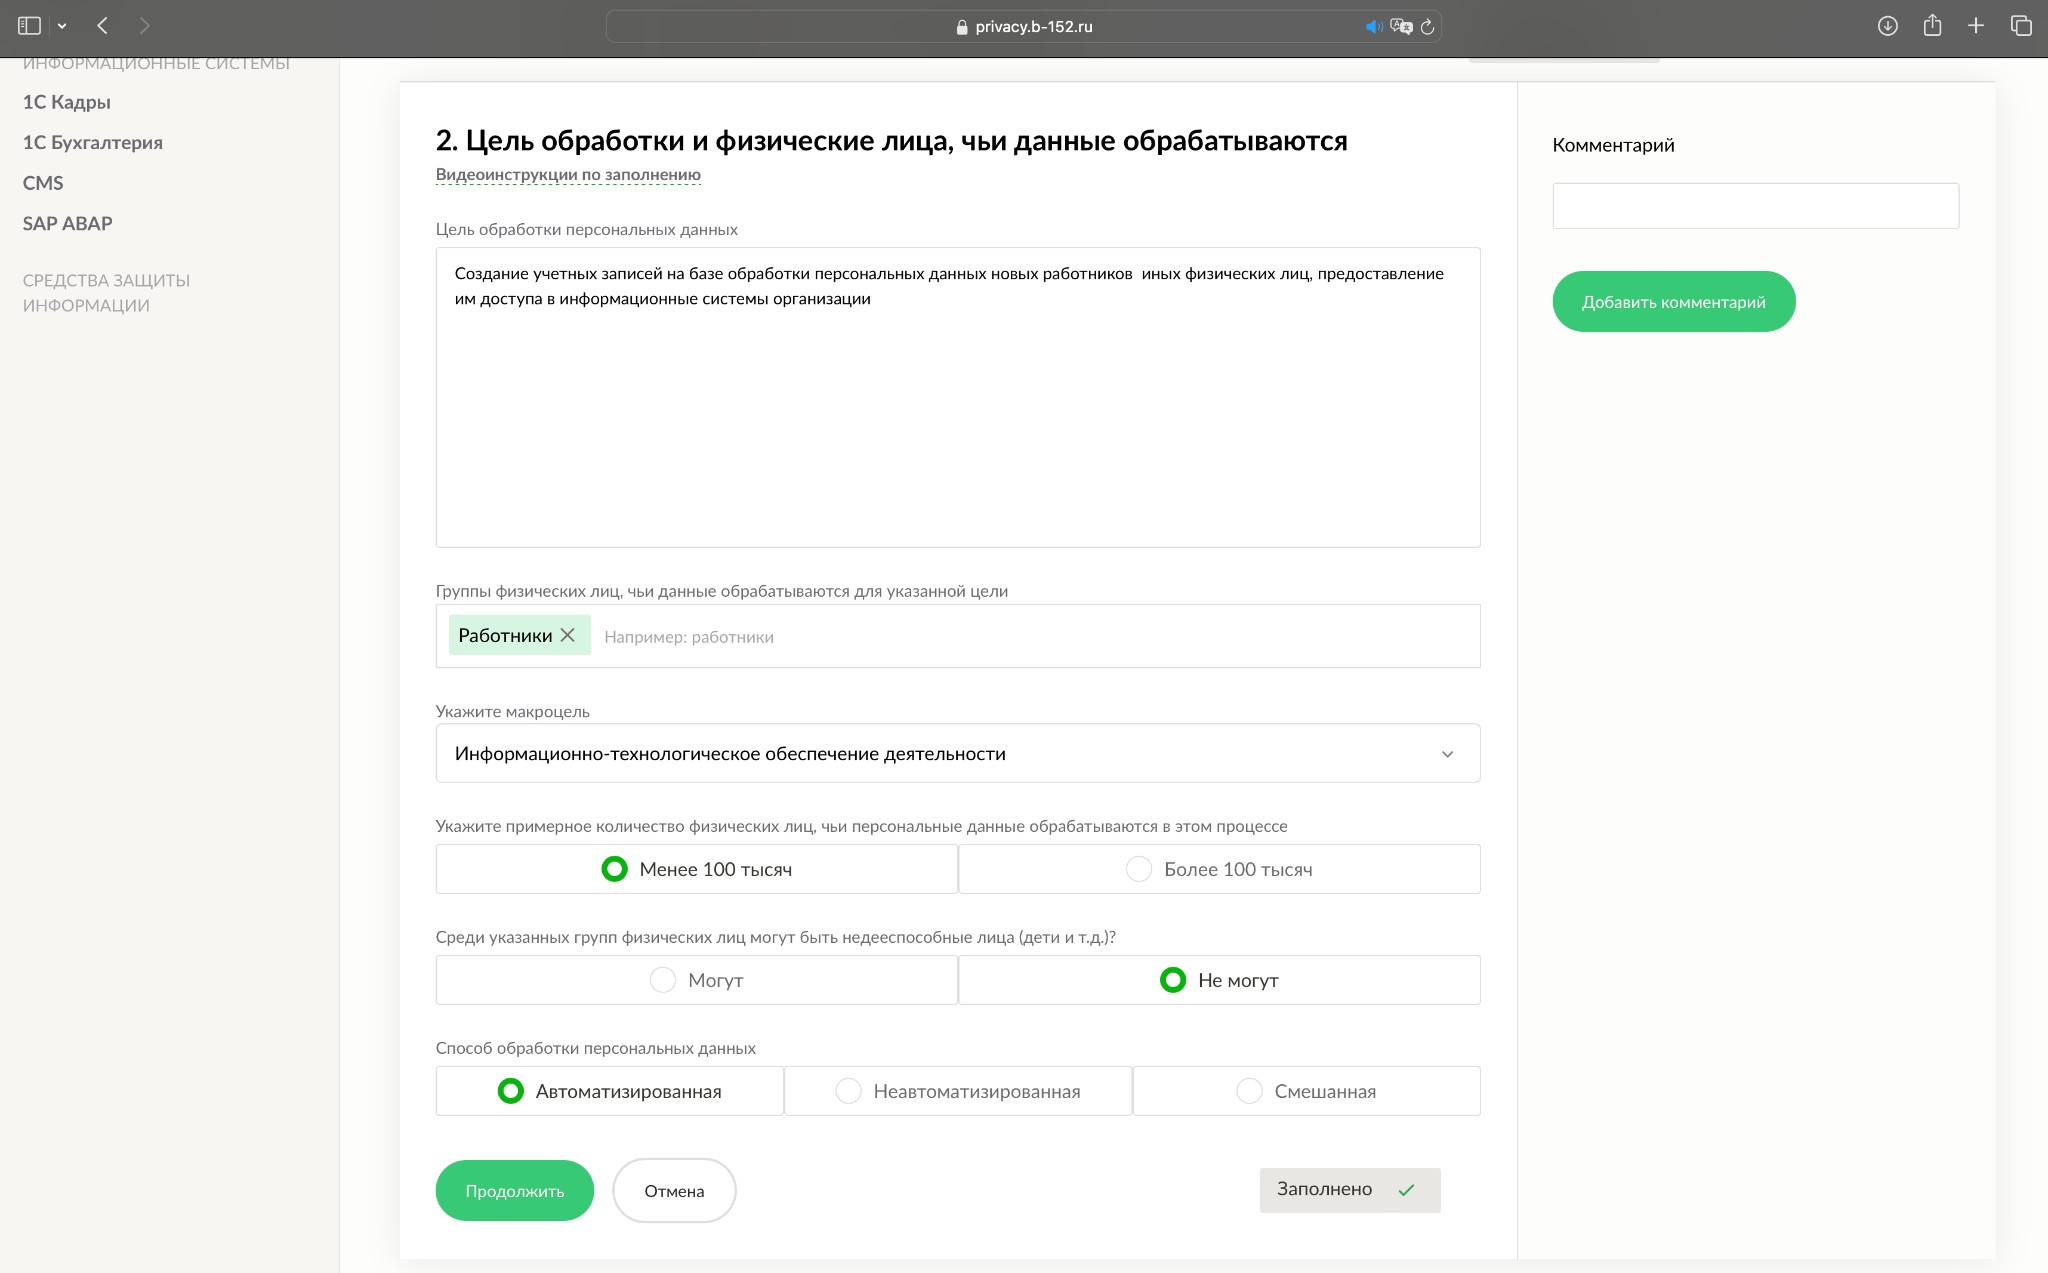This screenshot has height=1273, width=2048.
Task: Open sidebar menu chevron next to sidebar icon
Action: click(62, 26)
